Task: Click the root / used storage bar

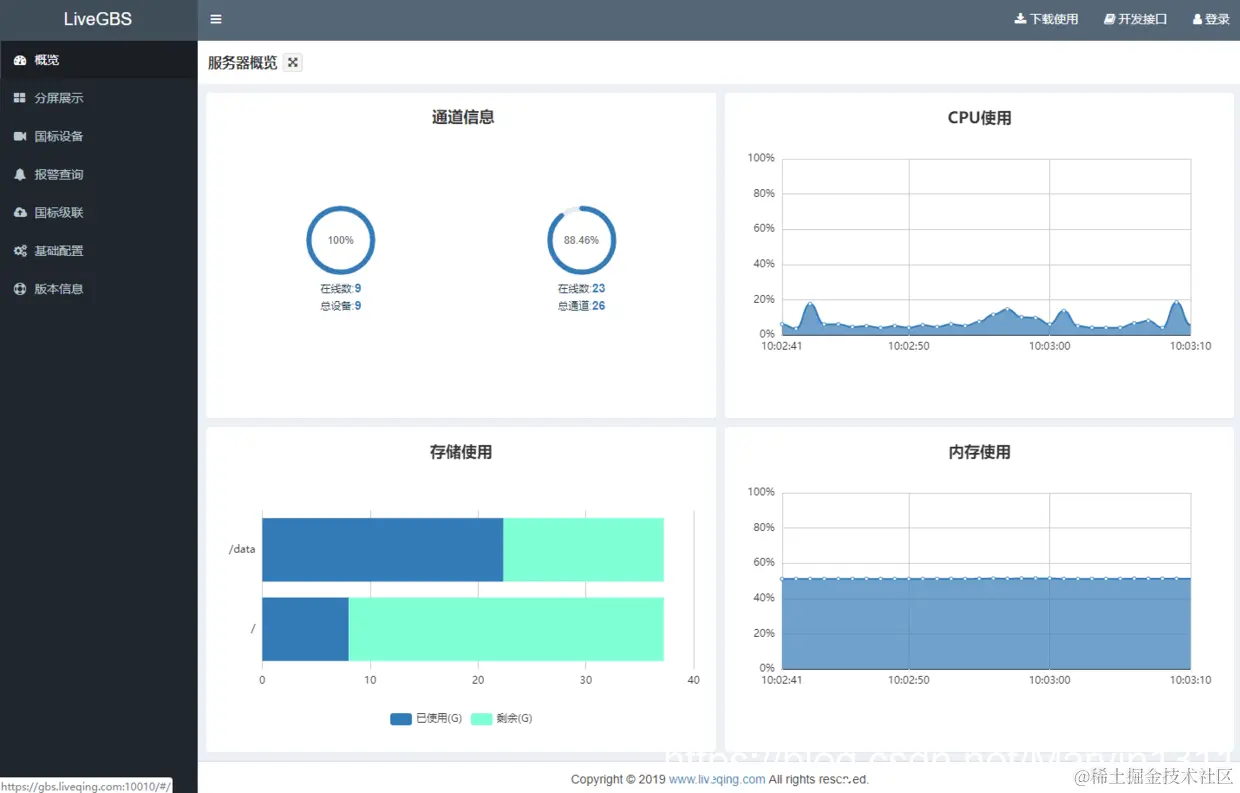Action: [305, 629]
